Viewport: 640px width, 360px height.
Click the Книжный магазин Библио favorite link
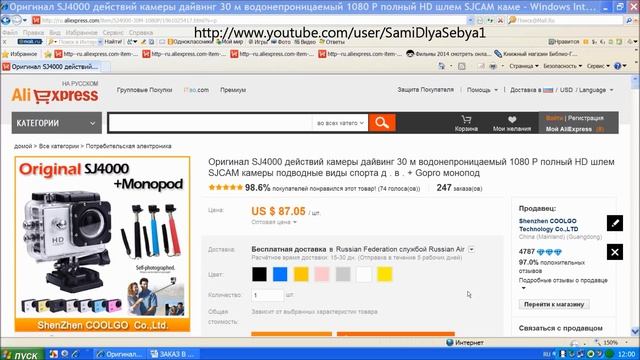536,54
